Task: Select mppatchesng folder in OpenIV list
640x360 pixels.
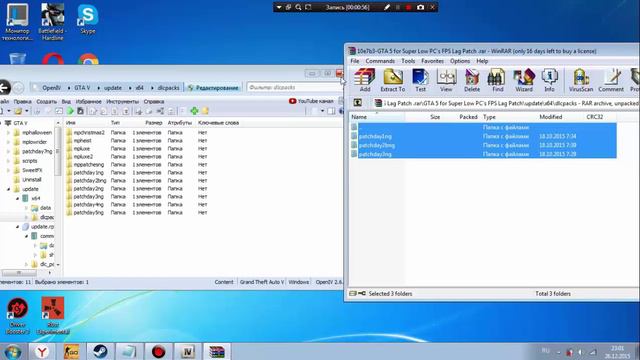Action: pos(85,164)
